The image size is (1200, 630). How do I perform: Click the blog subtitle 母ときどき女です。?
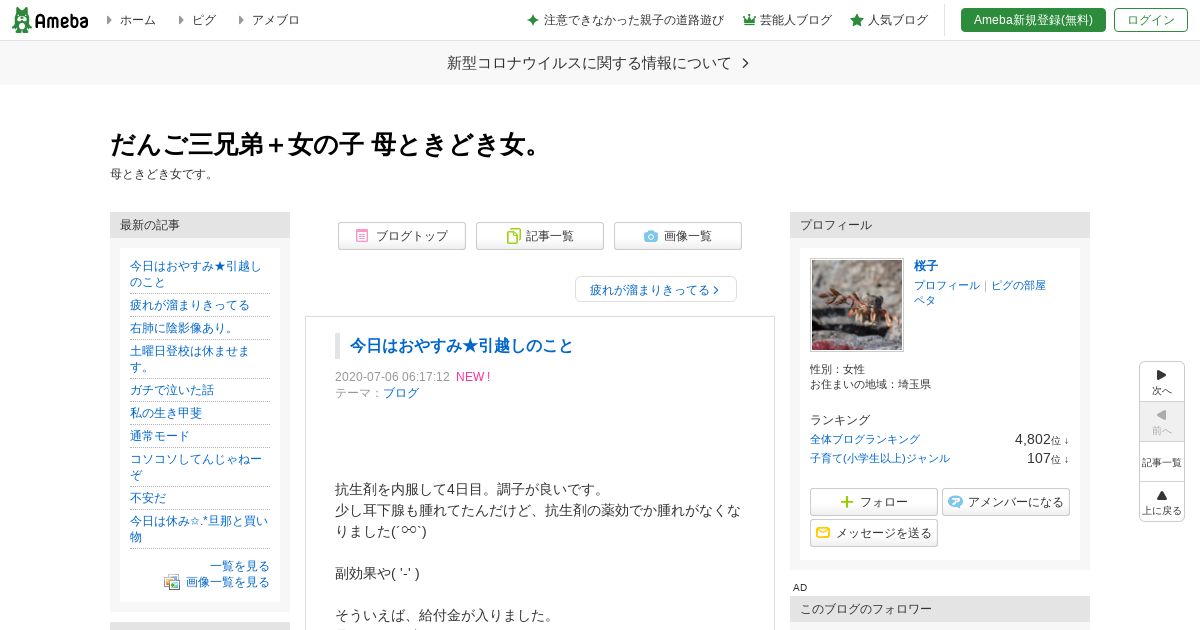(x=163, y=174)
